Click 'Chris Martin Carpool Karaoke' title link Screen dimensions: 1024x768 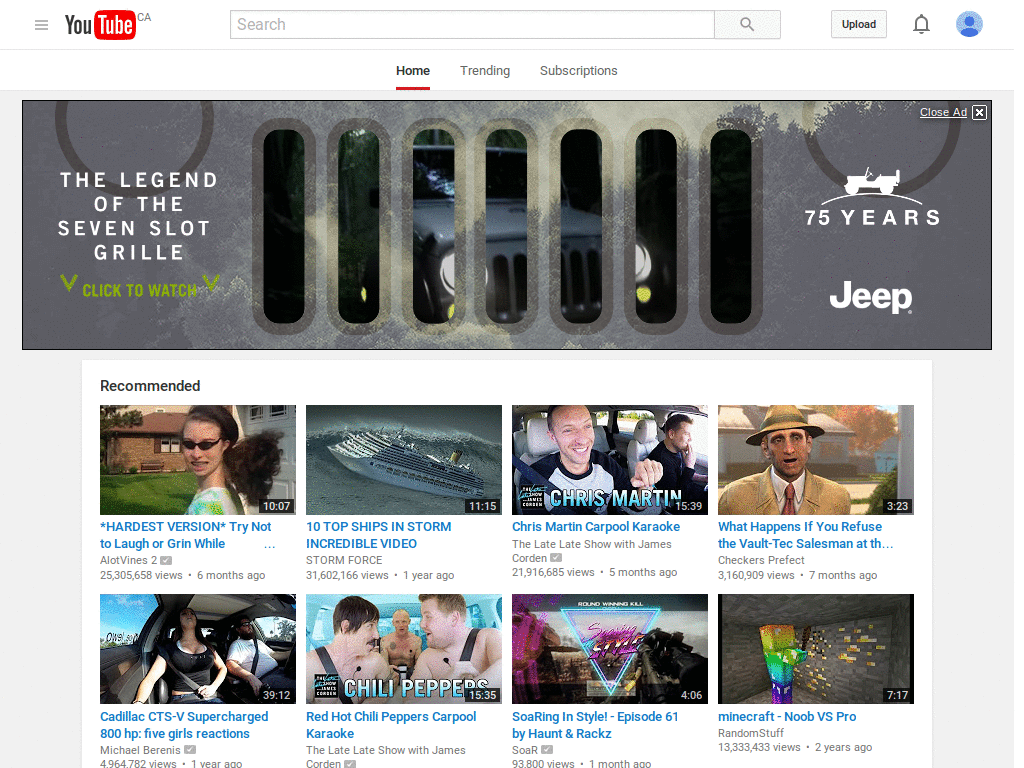596,526
